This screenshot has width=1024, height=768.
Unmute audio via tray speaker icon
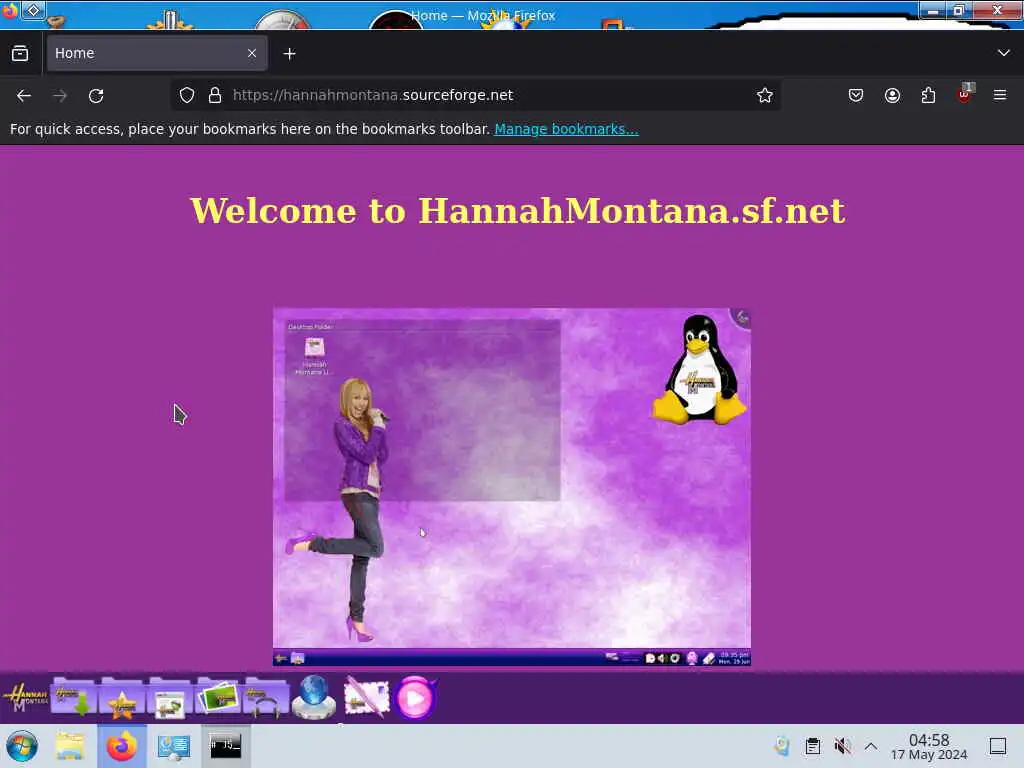pyautogui.click(x=842, y=746)
